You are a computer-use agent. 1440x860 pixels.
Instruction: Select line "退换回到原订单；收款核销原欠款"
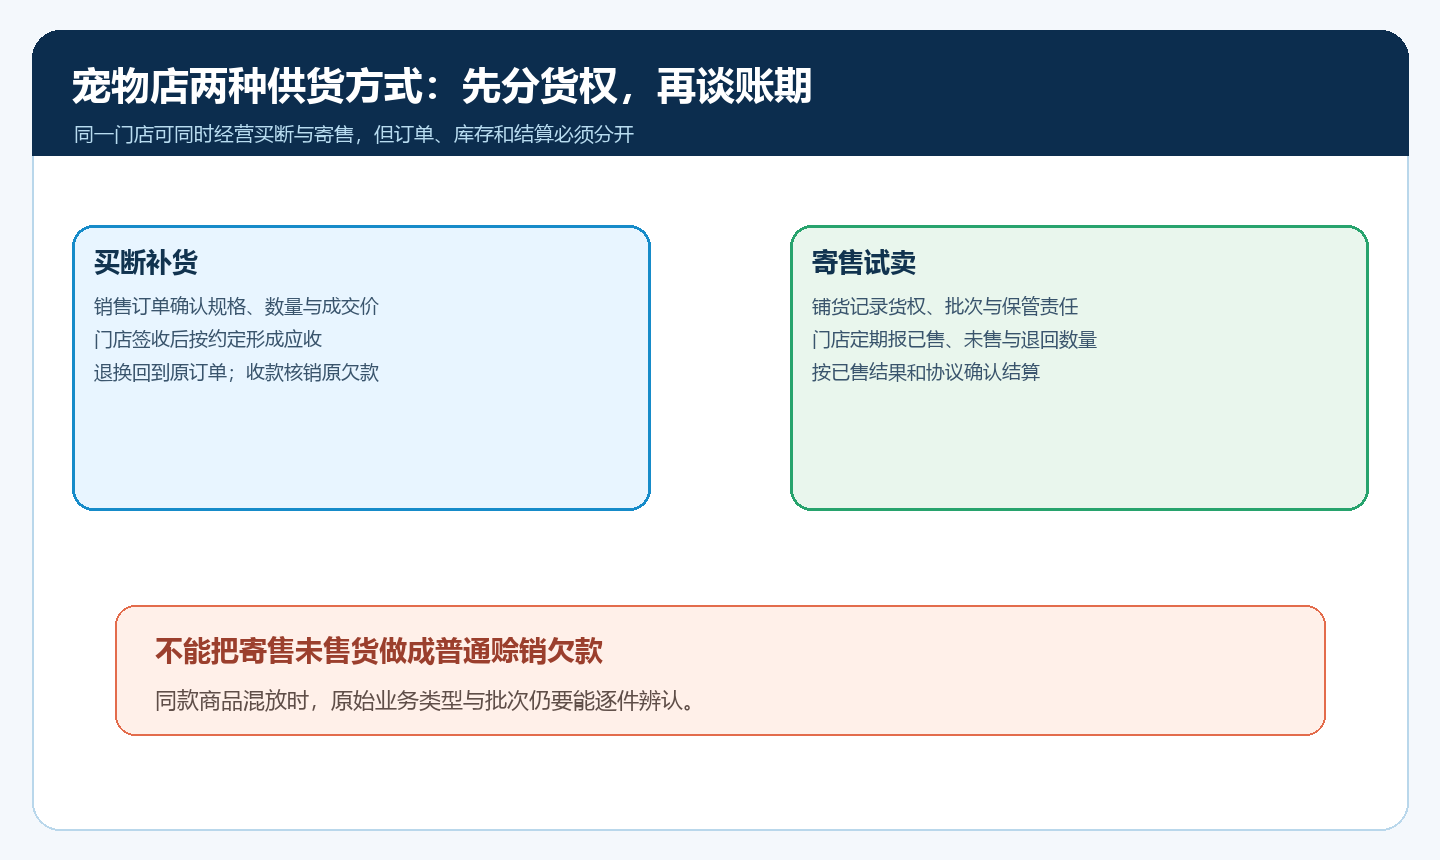237,372
